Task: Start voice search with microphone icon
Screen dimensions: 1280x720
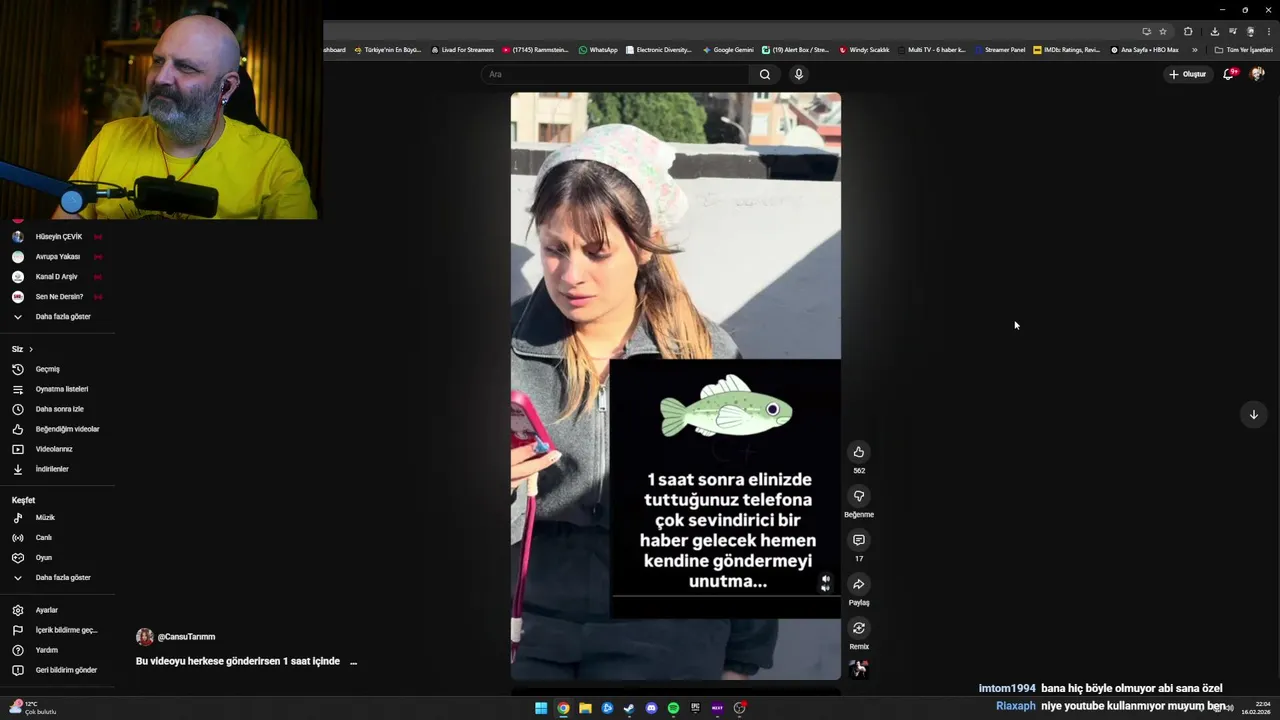Action: 798,74
